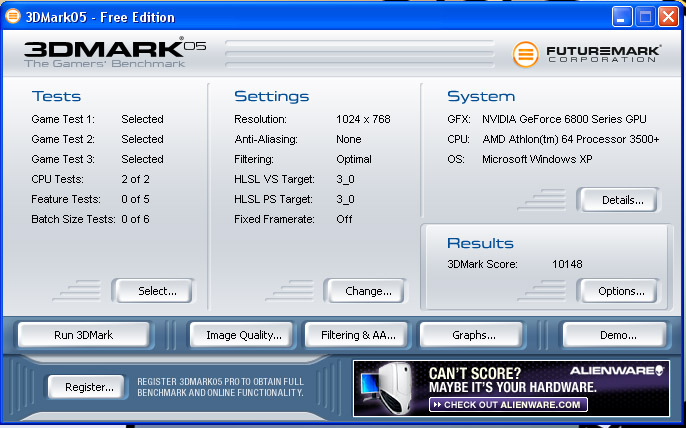Click the Feature Tests value 0 of 5
Viewport: 686px width, 428px height.
point(135,199)
